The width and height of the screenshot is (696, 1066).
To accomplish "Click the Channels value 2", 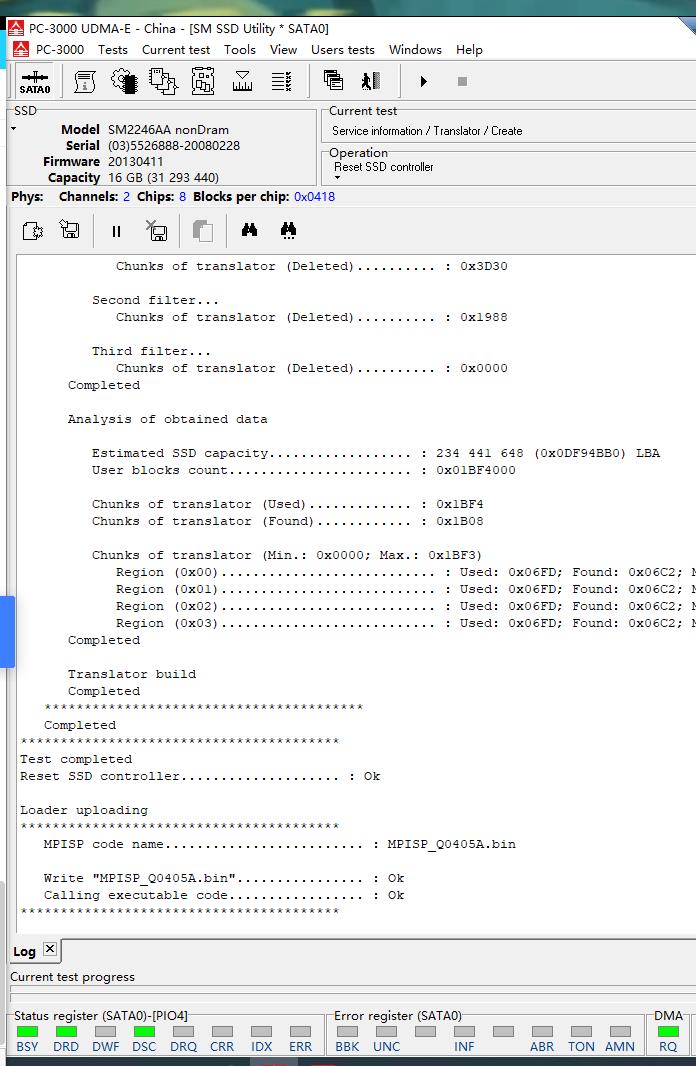I will 126,196.
